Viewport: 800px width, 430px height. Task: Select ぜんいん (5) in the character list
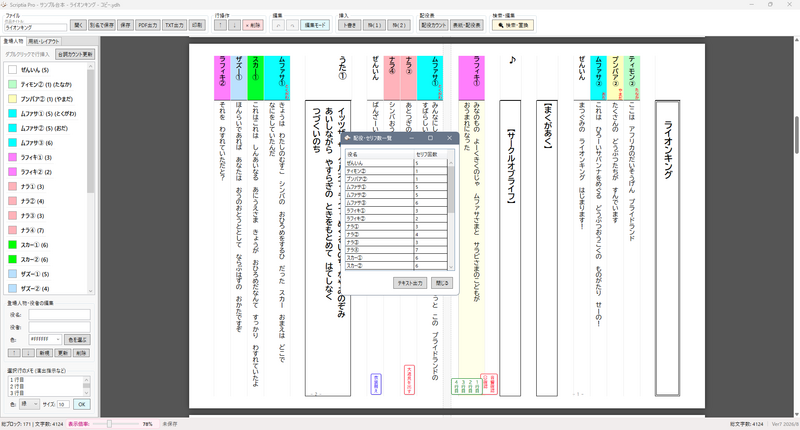tap(46, 70)
